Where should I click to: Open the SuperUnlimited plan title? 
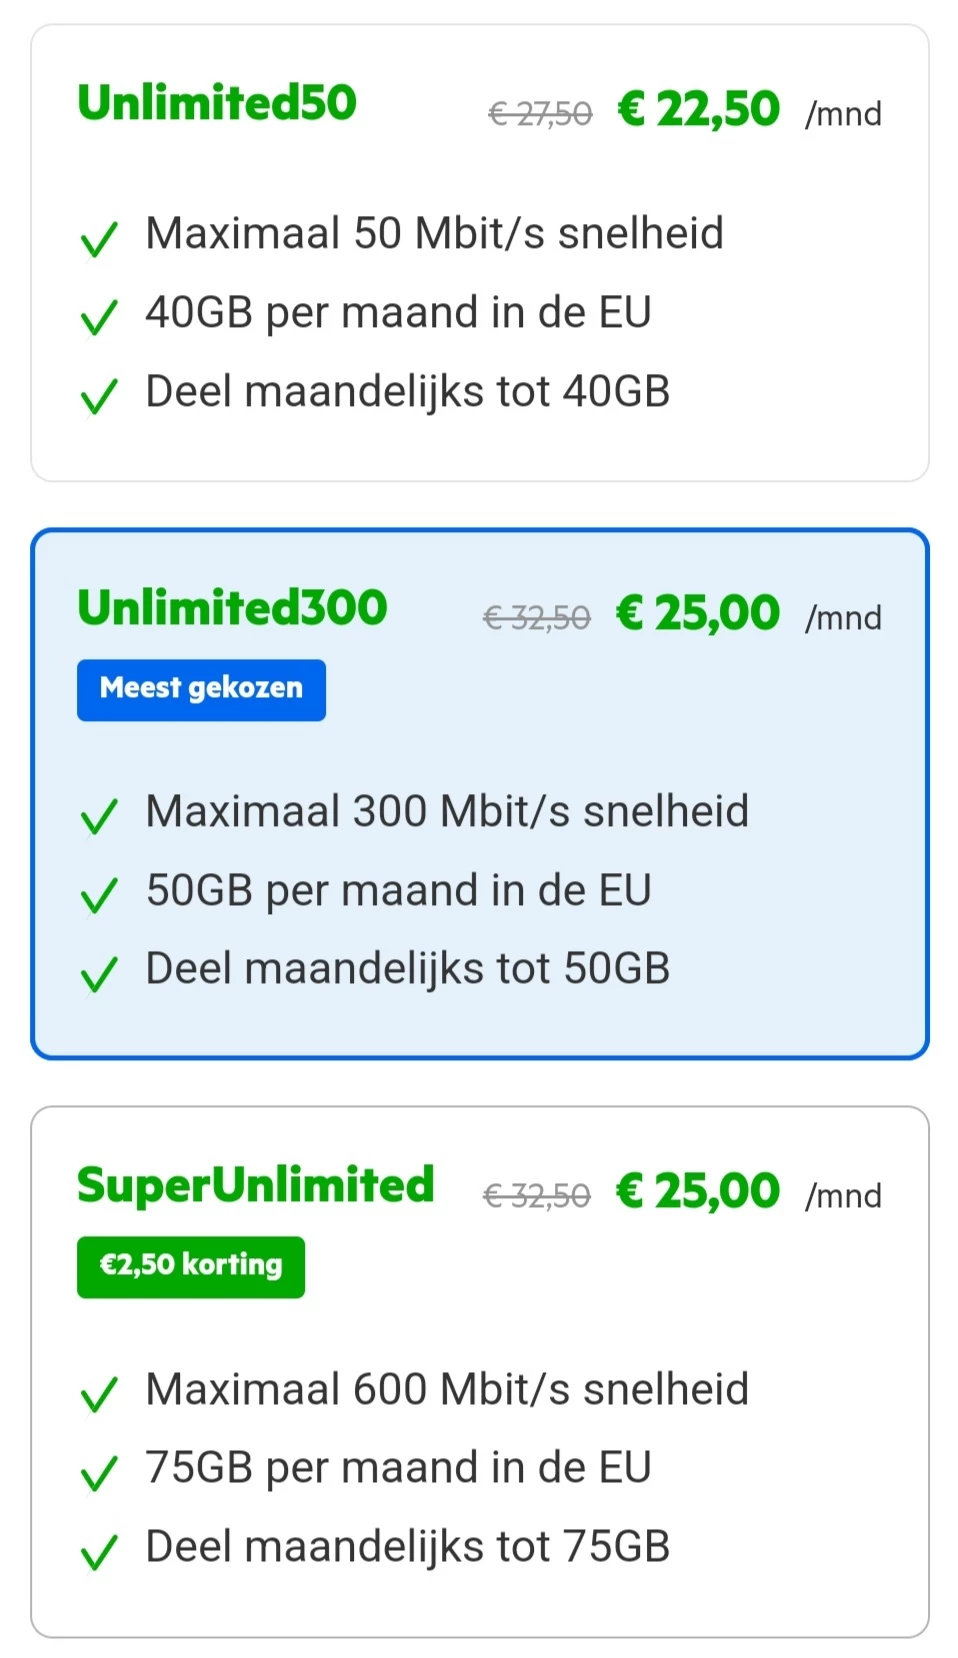point(256,1186)
